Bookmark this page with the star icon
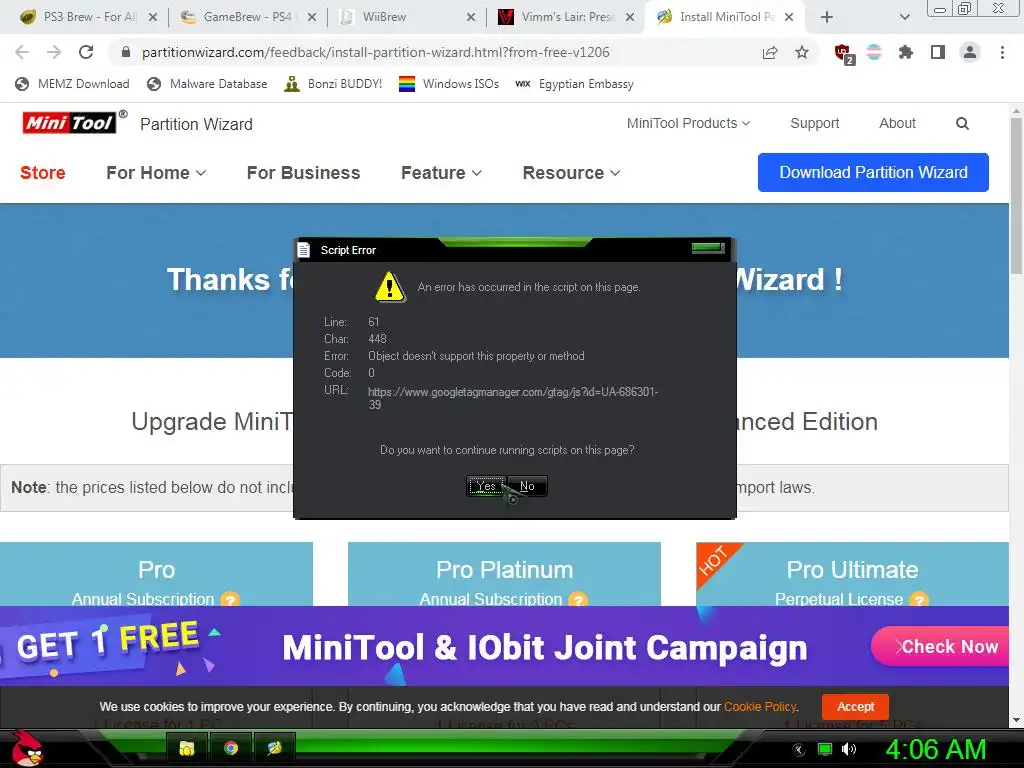1024x768 pixels. click(x=802, y=52)
